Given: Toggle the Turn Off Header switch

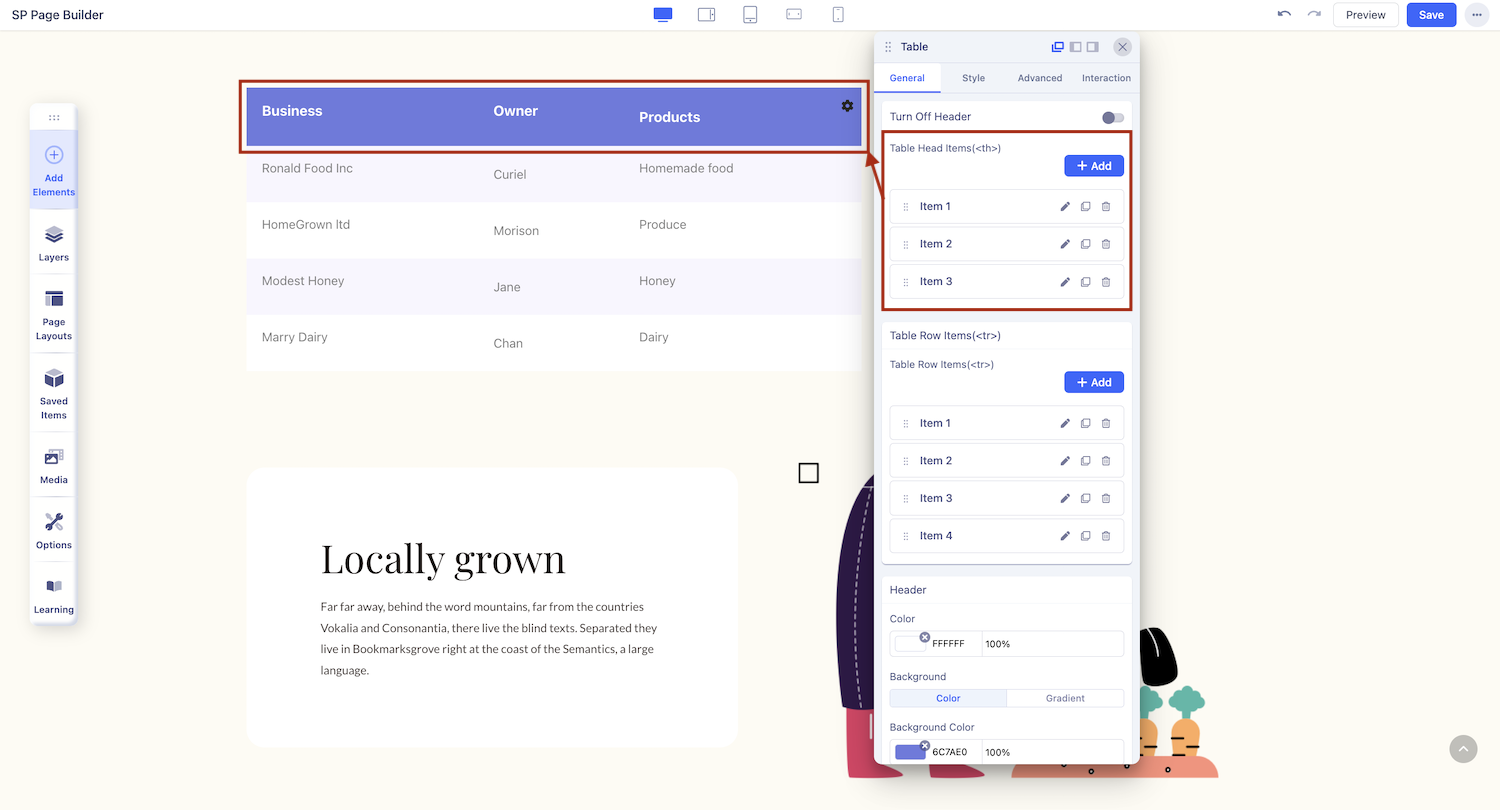Looking at the screenshot, I should coord(1112,117).
